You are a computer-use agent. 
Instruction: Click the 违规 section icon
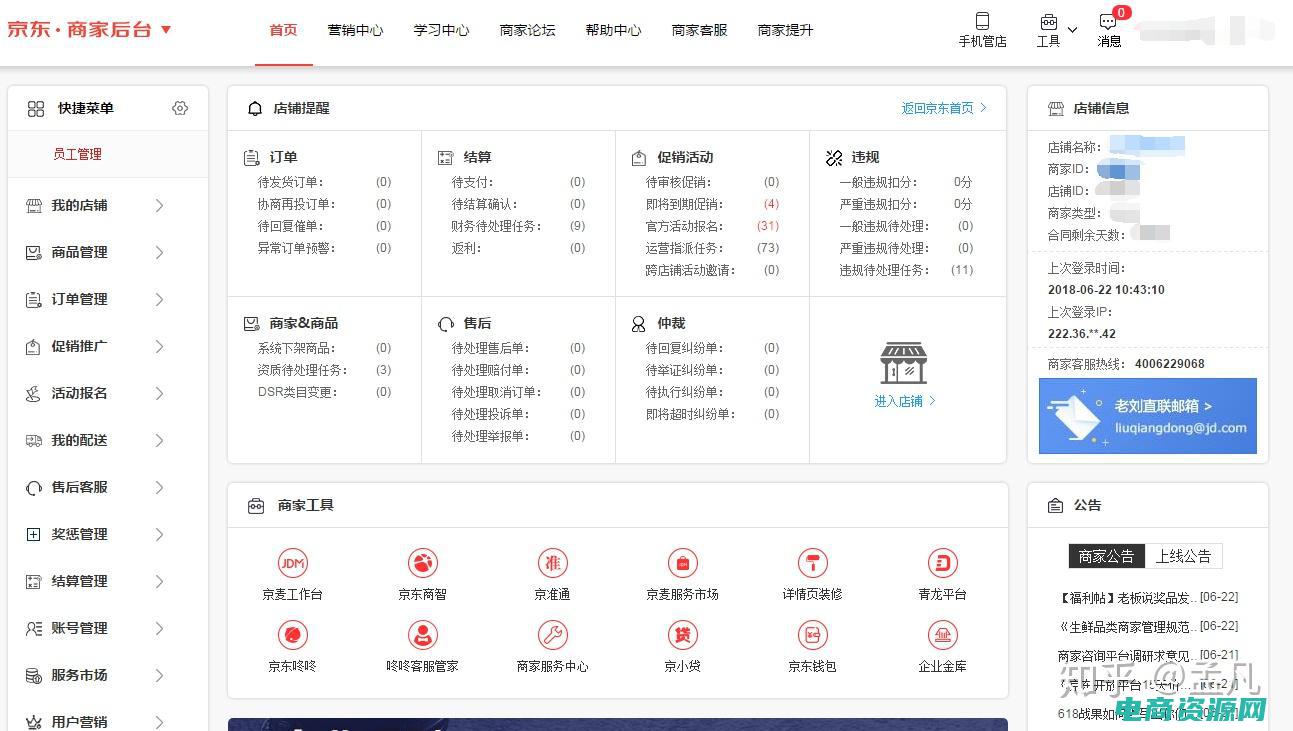tap(834, 158)
